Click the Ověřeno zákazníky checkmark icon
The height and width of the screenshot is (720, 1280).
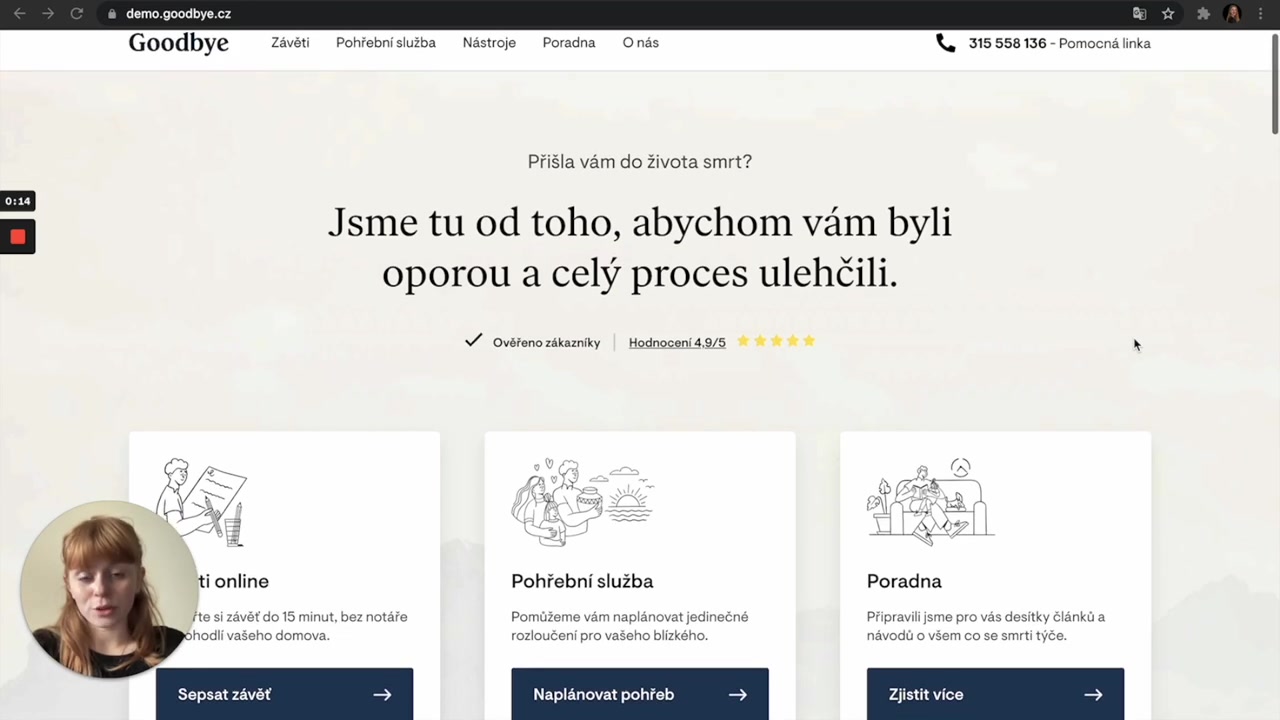point(474,341)
